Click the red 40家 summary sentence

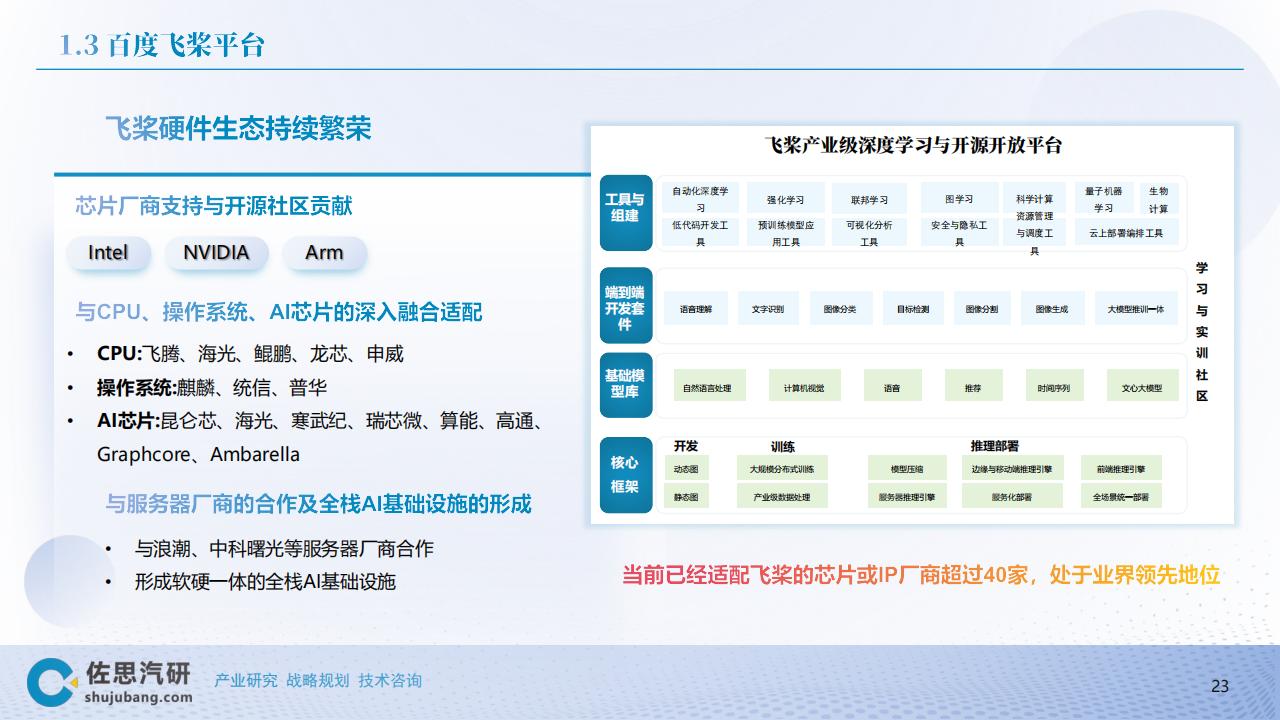coord(921,575)
